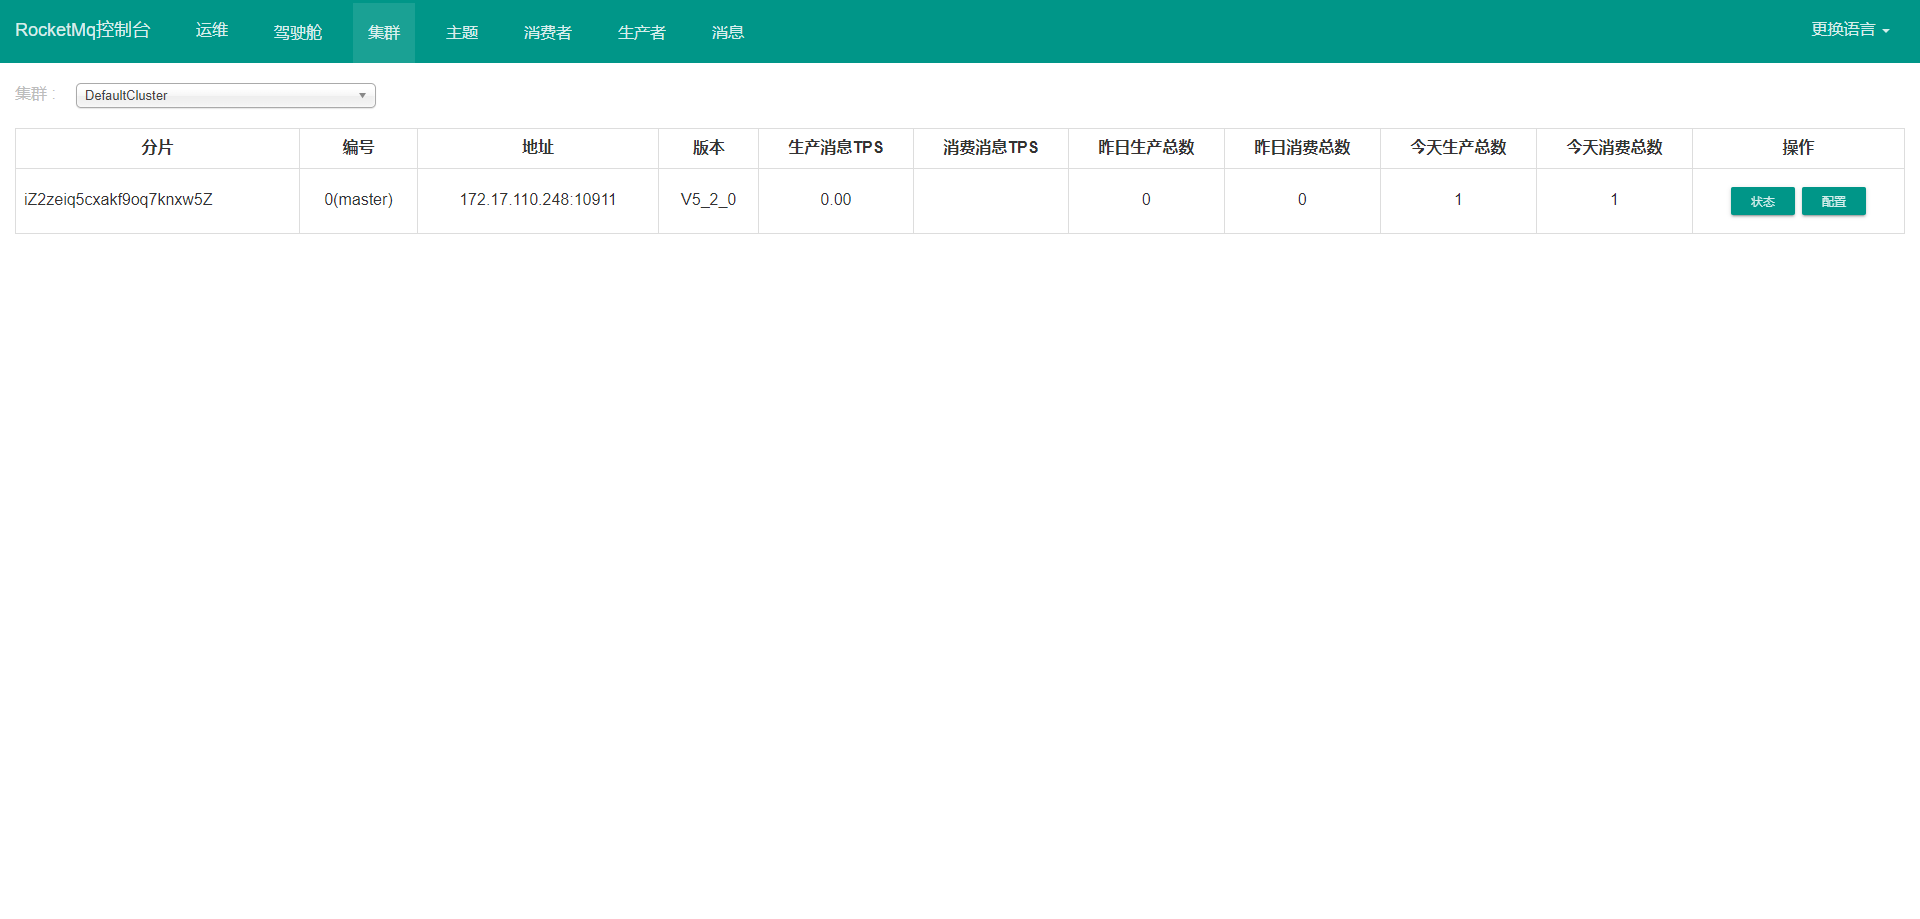The image size is (1920, 919).
Task: Click the 分片 column header
Action: click(157, 148)
